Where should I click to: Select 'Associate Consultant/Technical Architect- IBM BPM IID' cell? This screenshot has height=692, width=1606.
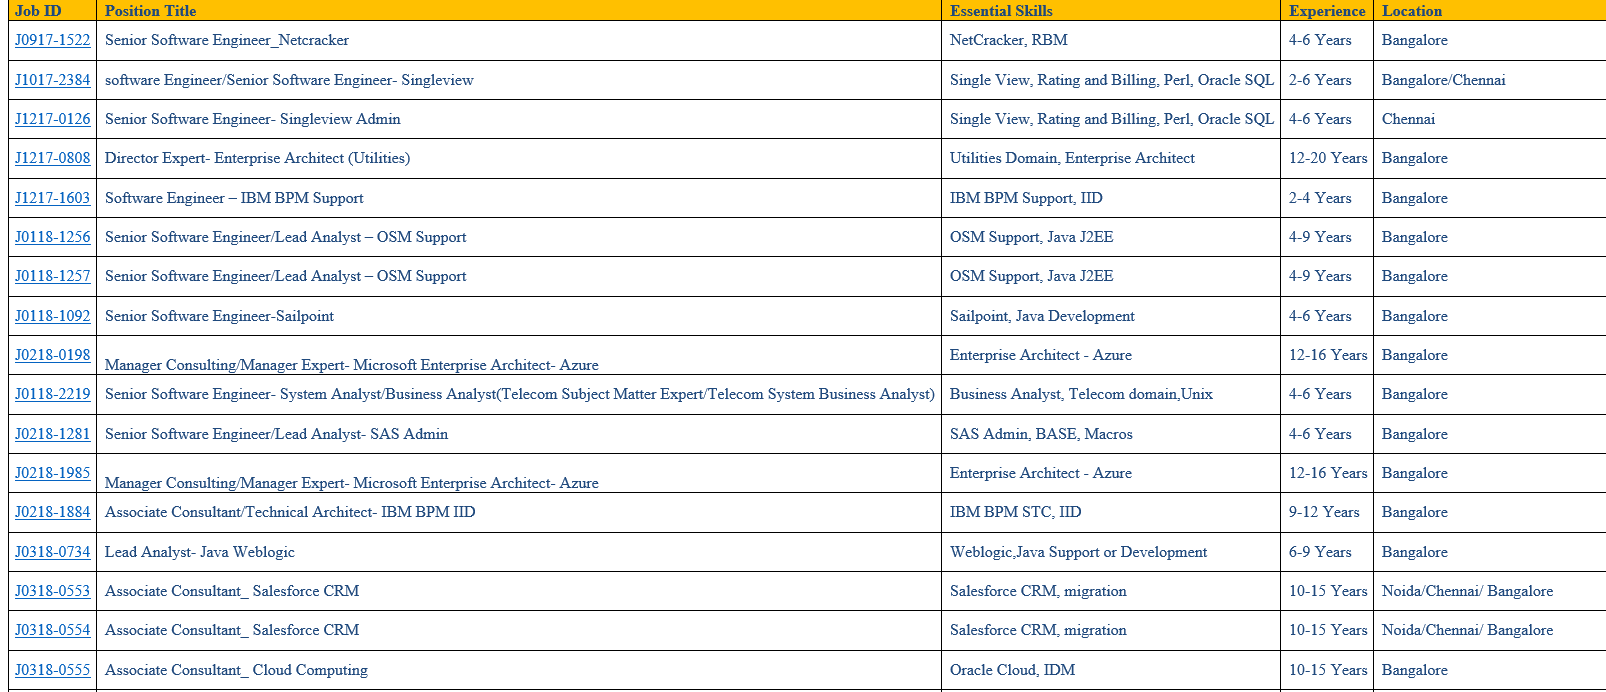[519, 512]
